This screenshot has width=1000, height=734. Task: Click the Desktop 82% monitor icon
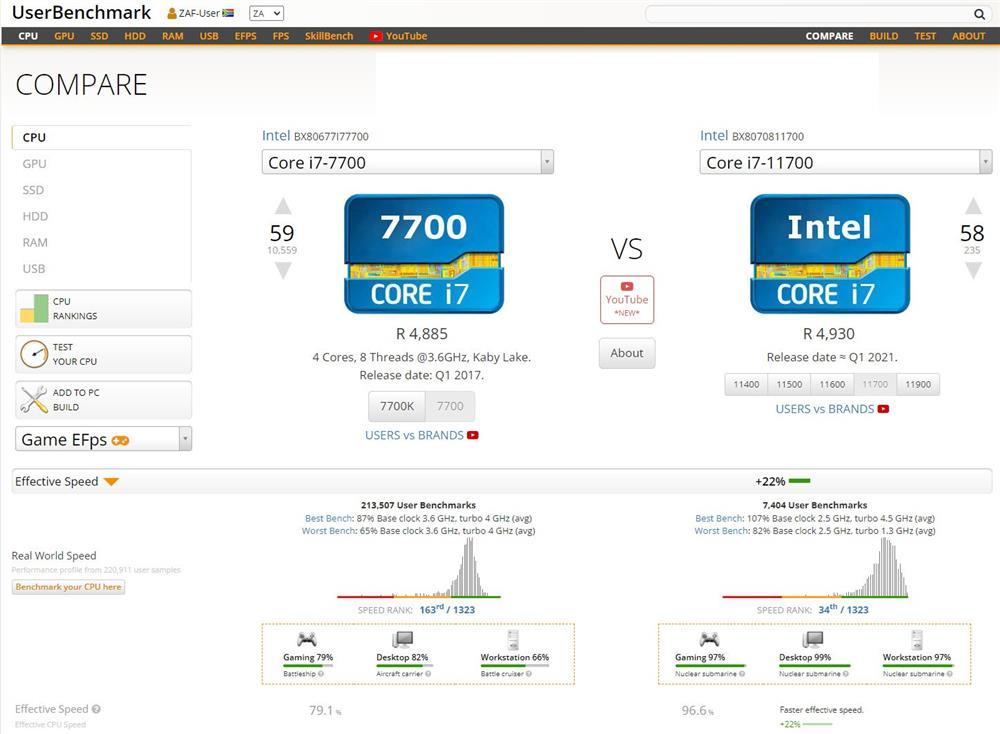click(x=402, y=639)
